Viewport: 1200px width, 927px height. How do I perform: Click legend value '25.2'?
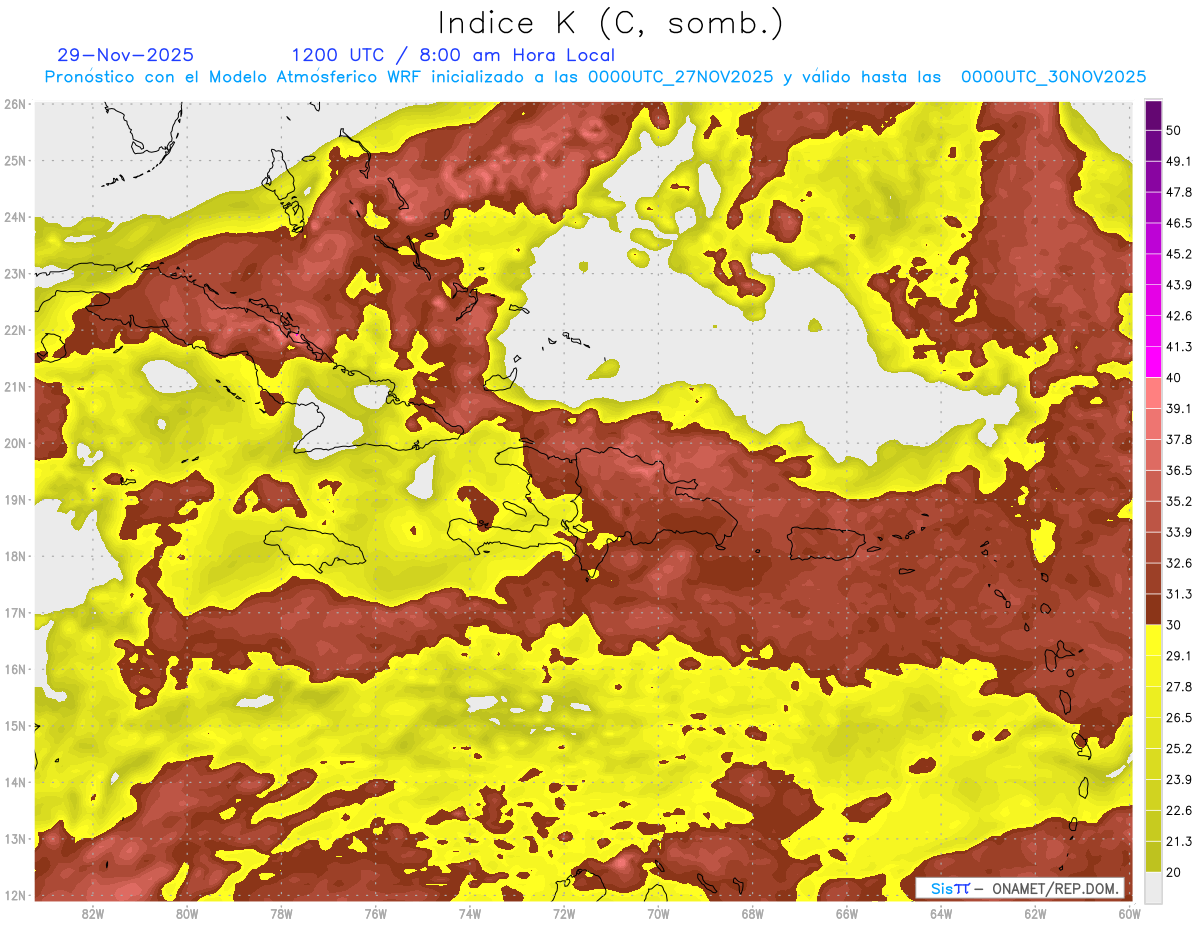pos(1178,748)
